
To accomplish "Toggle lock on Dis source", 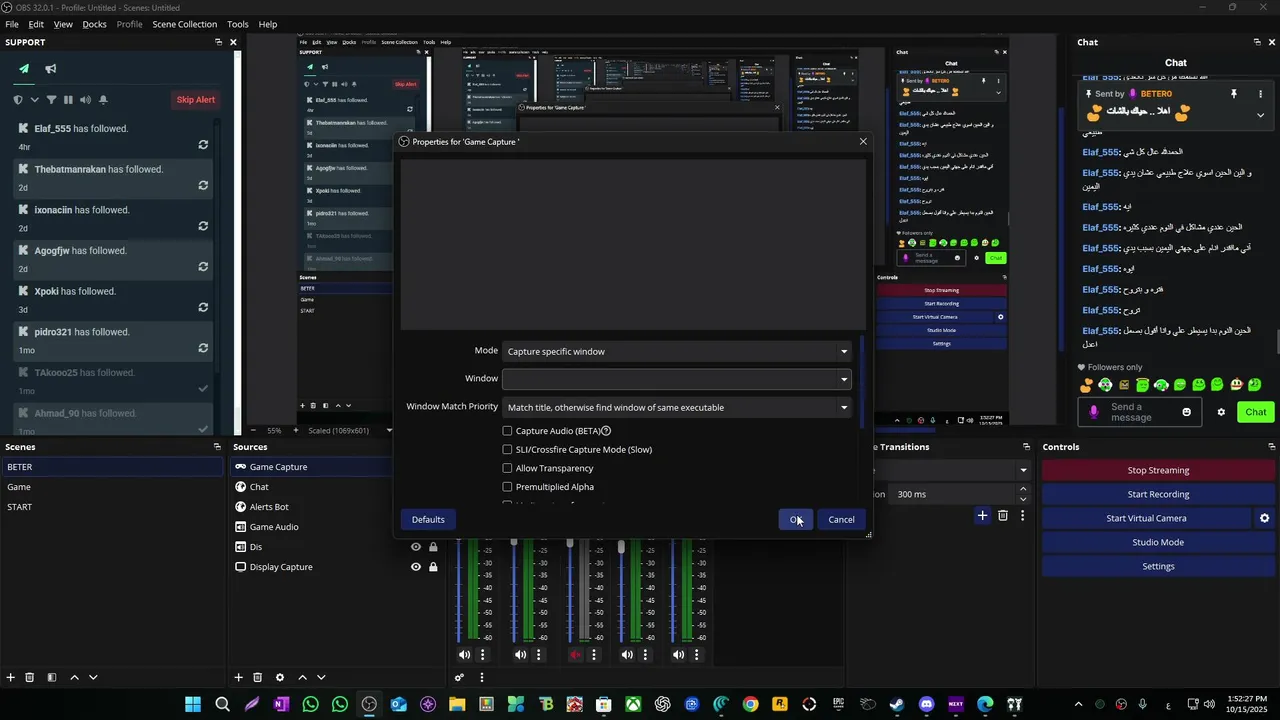I will coord(433,547).
